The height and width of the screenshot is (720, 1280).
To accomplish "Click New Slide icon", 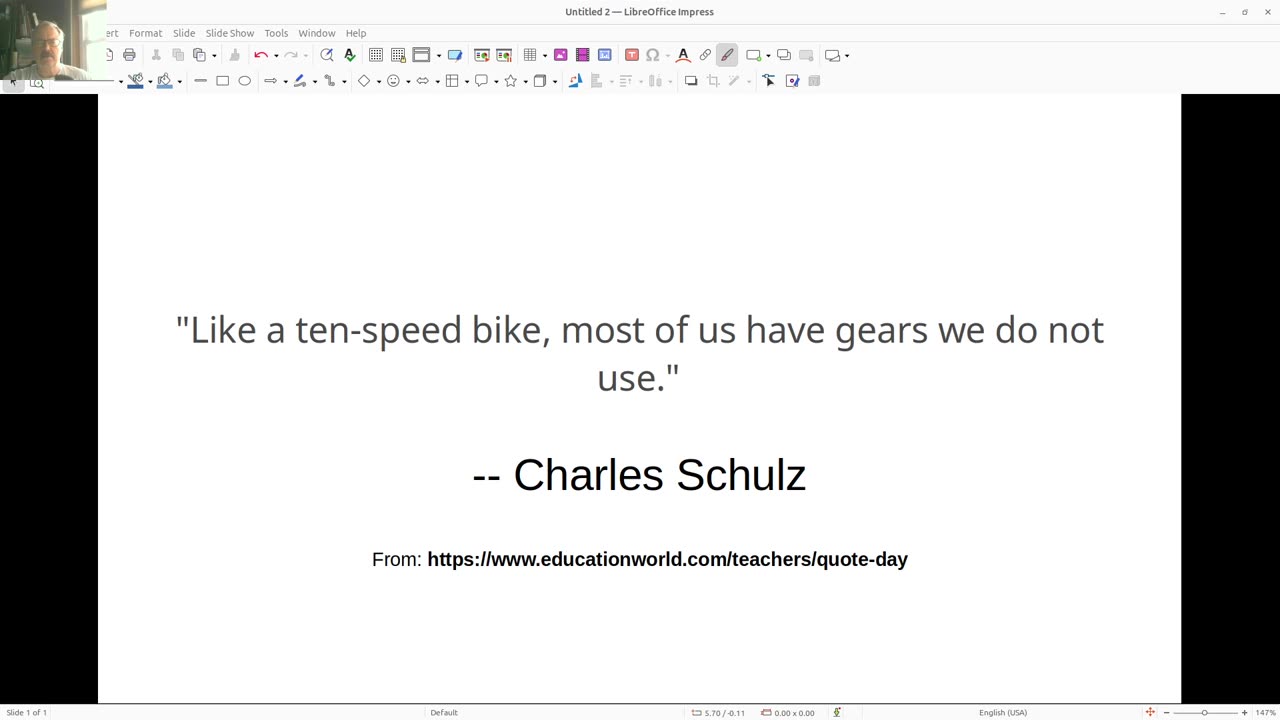I will pos(754,55).
